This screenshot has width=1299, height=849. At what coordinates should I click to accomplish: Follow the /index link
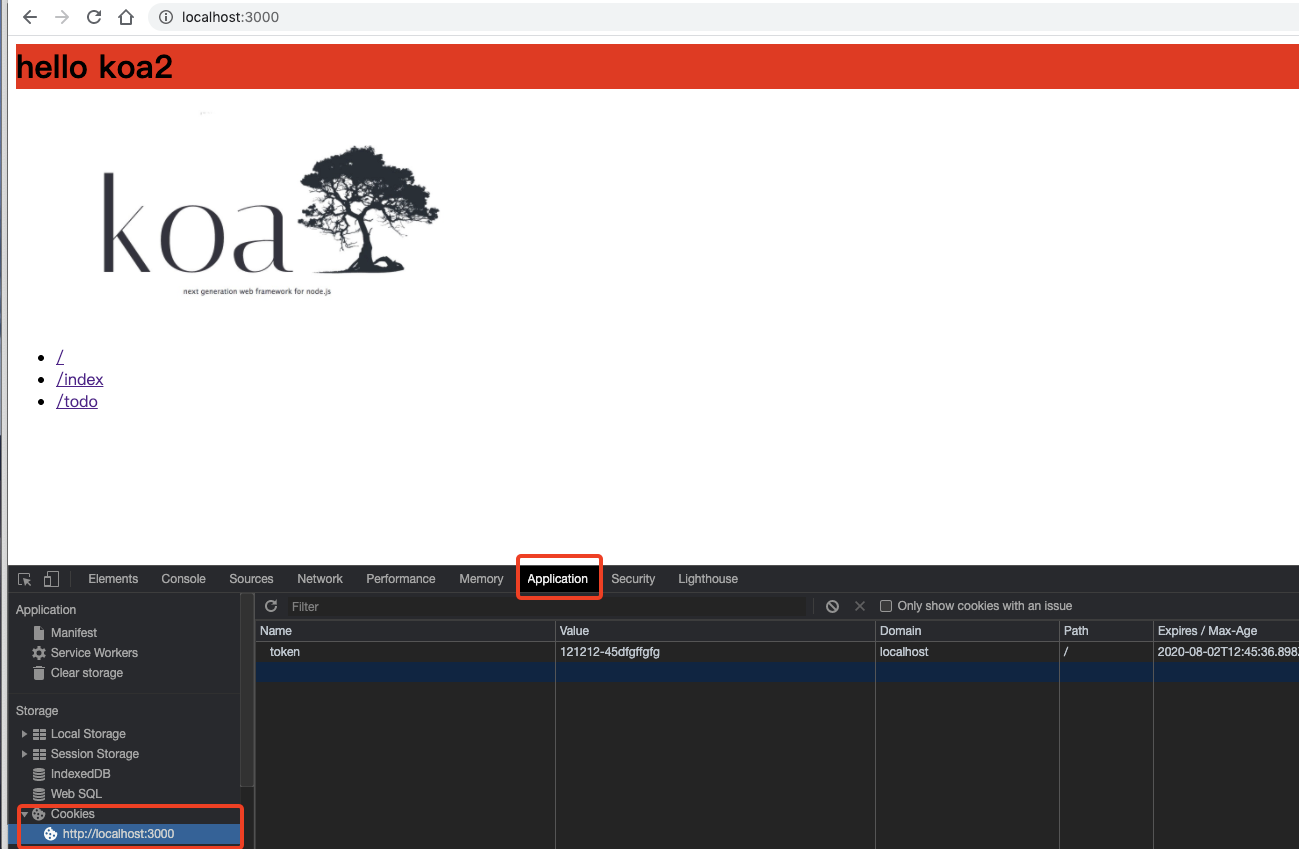(x=80, y=379)
